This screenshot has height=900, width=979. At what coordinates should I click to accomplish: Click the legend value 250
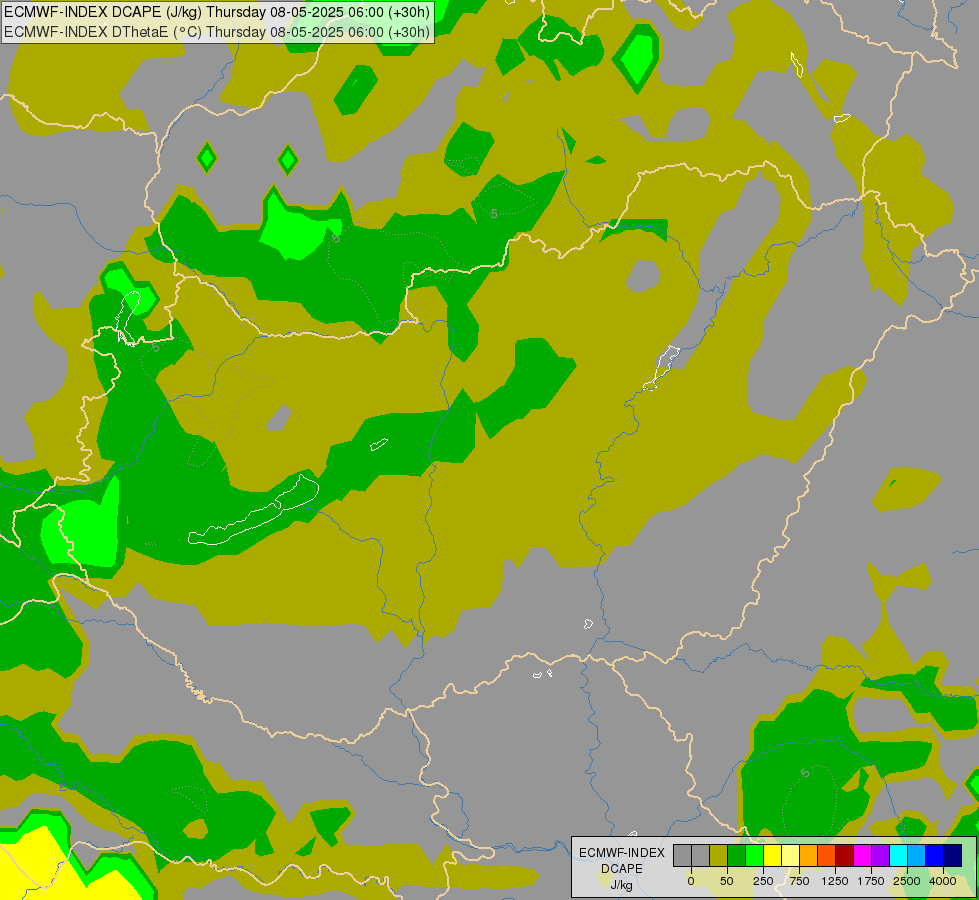pyautogui.click(x=763, y=881)
